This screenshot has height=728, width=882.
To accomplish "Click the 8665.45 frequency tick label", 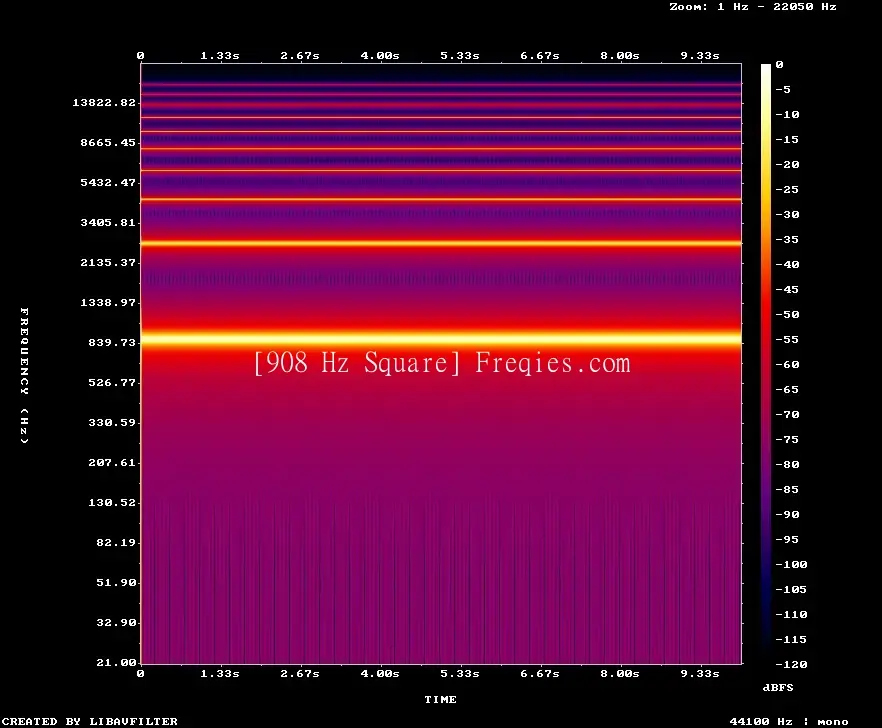I will 108,142.
